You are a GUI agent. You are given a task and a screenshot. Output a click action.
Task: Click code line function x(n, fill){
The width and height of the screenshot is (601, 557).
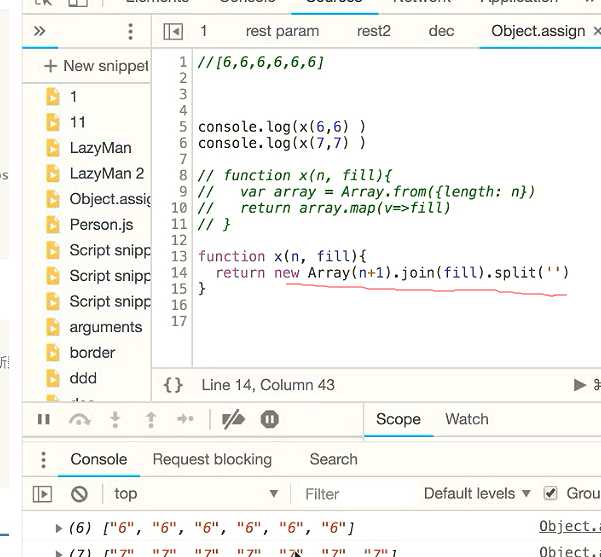(282, 256)
